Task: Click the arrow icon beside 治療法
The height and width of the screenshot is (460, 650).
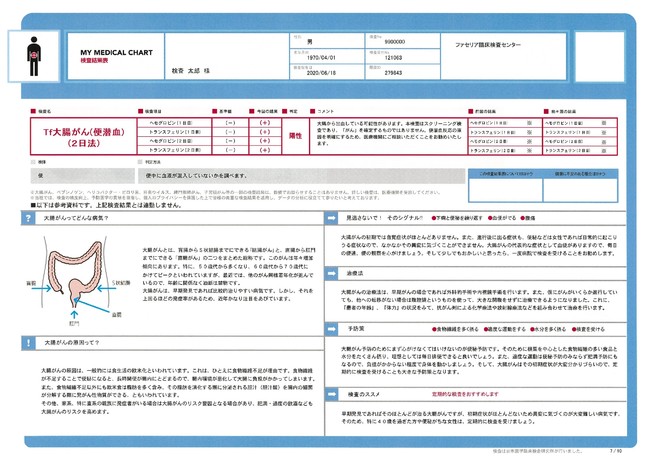Action: [332, 273]
